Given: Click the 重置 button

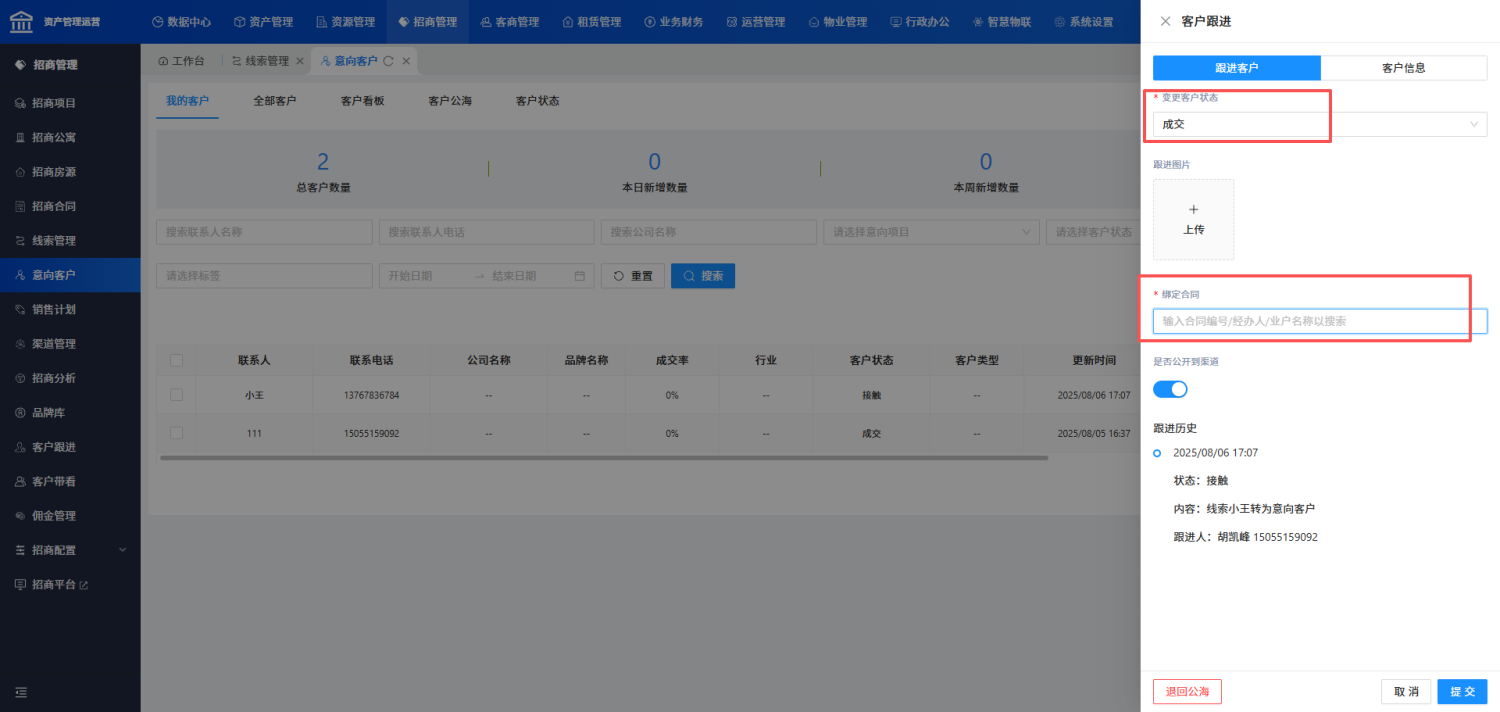Looking at the screenshot, I should pos(632,276).
